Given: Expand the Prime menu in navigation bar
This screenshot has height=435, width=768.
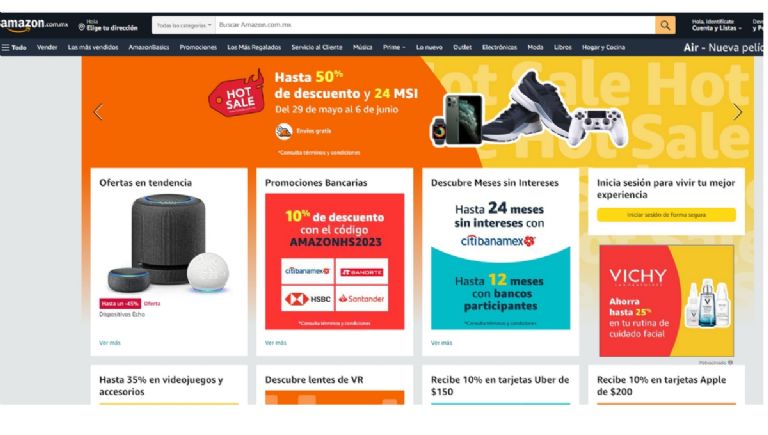Looking at the screenshot, I should [x=394, y=48].
